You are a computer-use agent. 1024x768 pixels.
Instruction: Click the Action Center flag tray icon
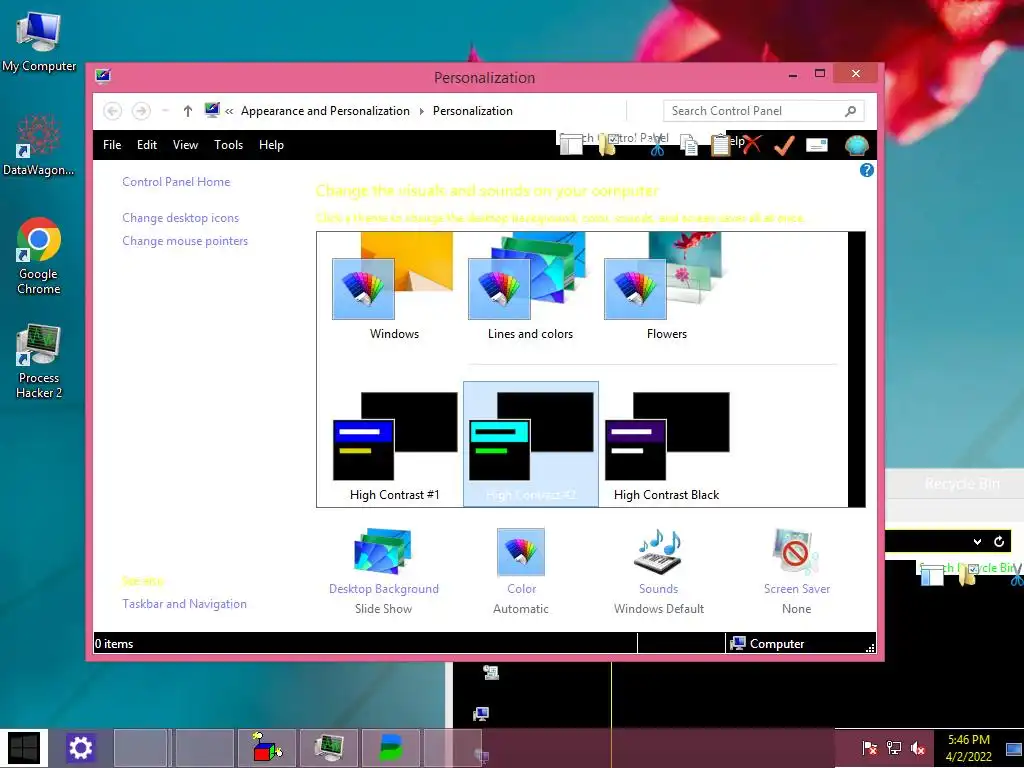(x=869, y=748)
